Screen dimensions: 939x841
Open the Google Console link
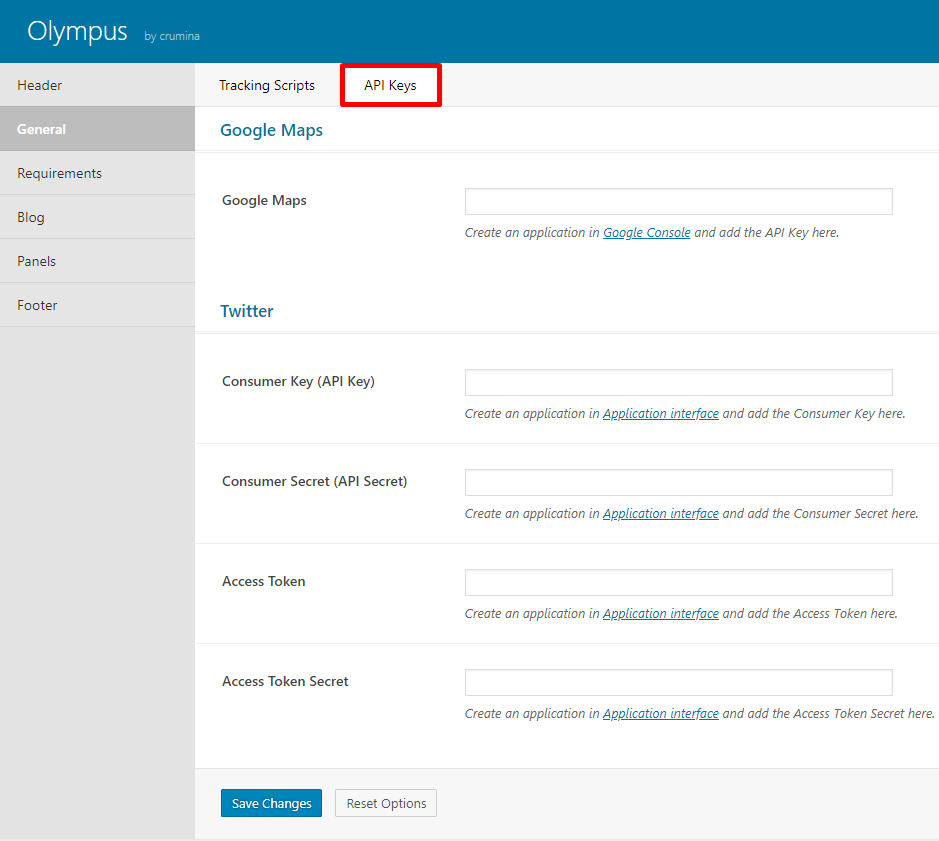[647, 232]
